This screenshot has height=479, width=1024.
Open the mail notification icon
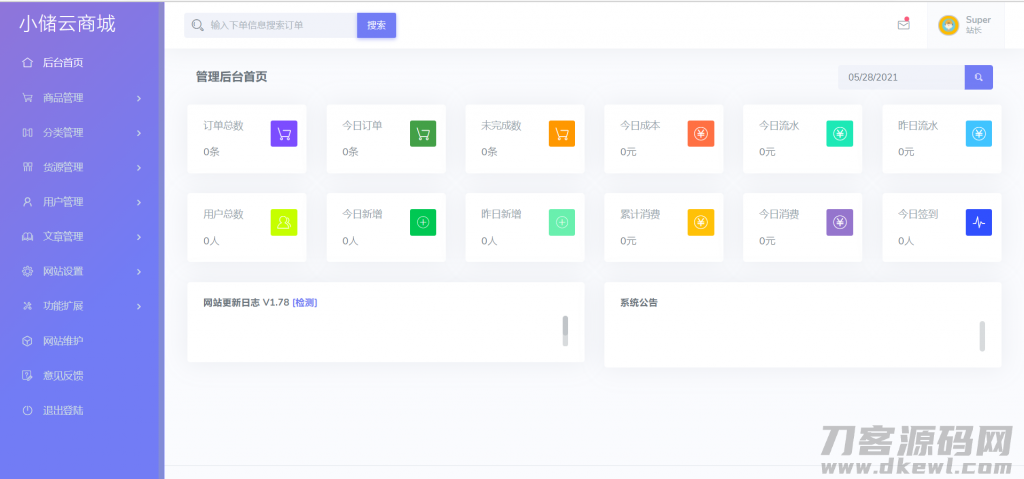click(903, 25)
